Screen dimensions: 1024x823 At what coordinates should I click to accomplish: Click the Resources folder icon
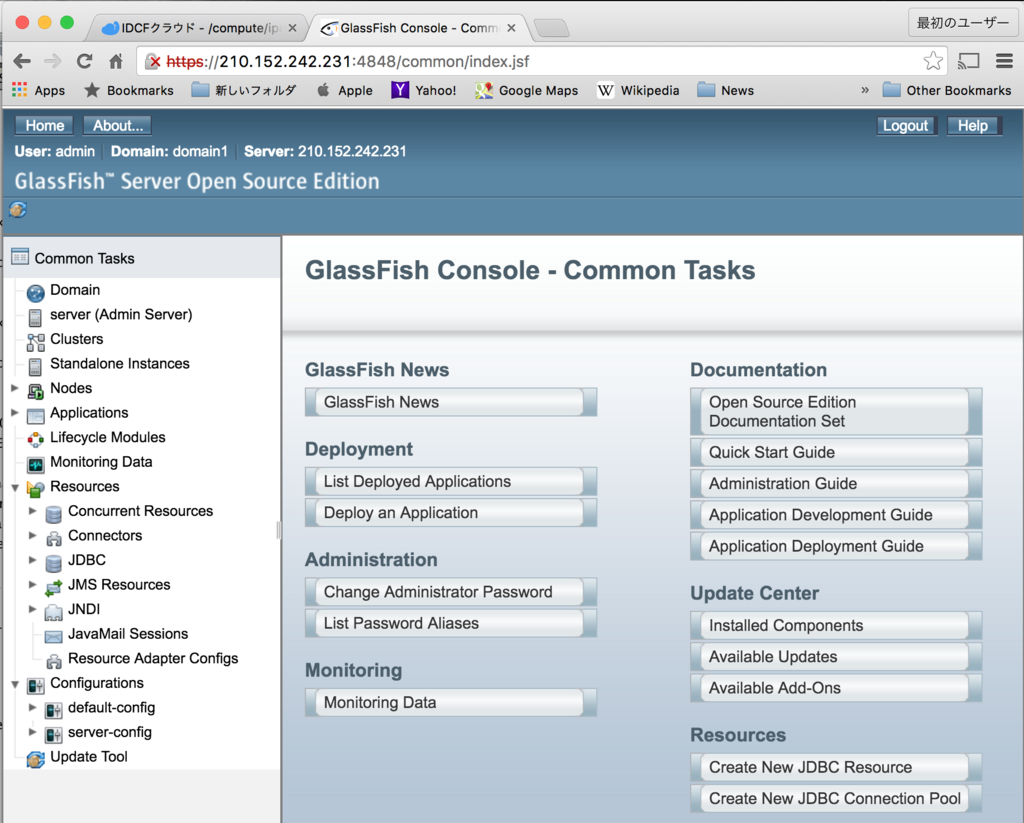[35, 489]
